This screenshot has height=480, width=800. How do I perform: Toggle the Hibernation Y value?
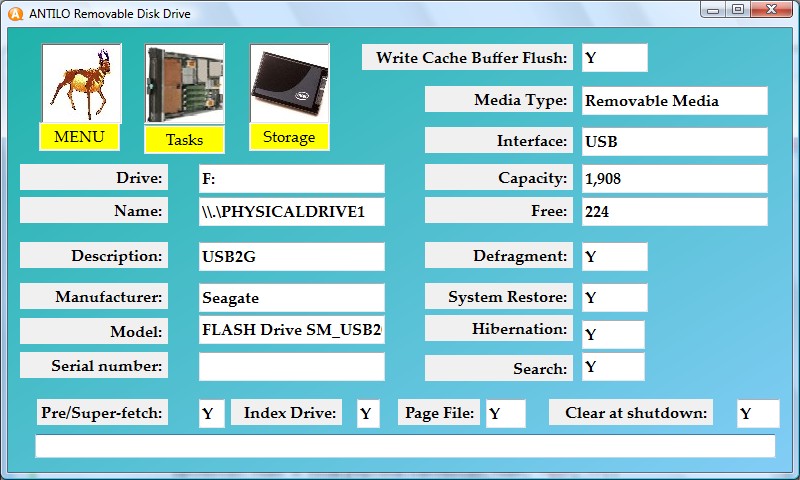click(613, 334)
